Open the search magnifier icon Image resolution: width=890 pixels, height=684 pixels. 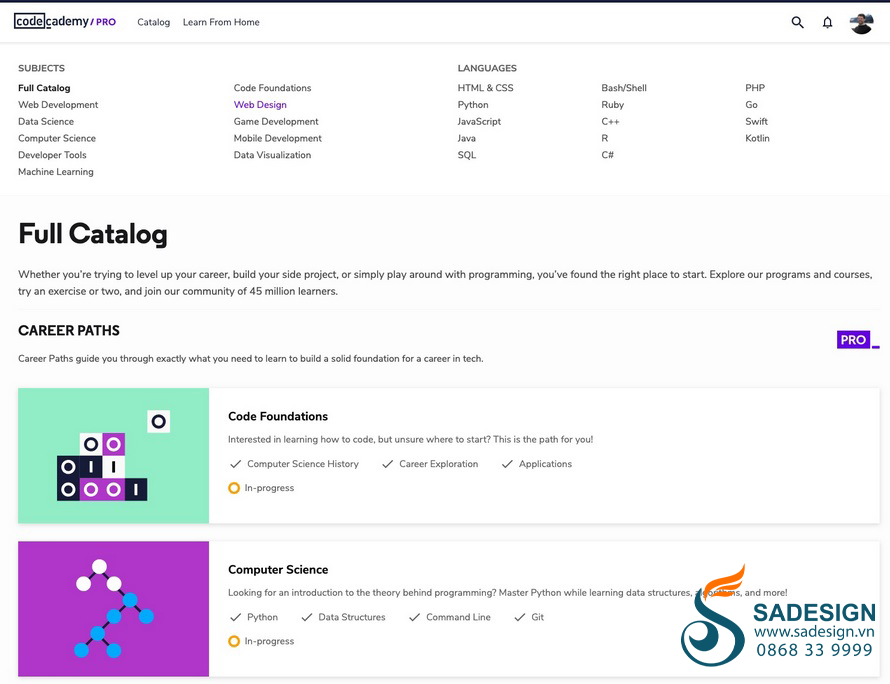click(797, 22)
